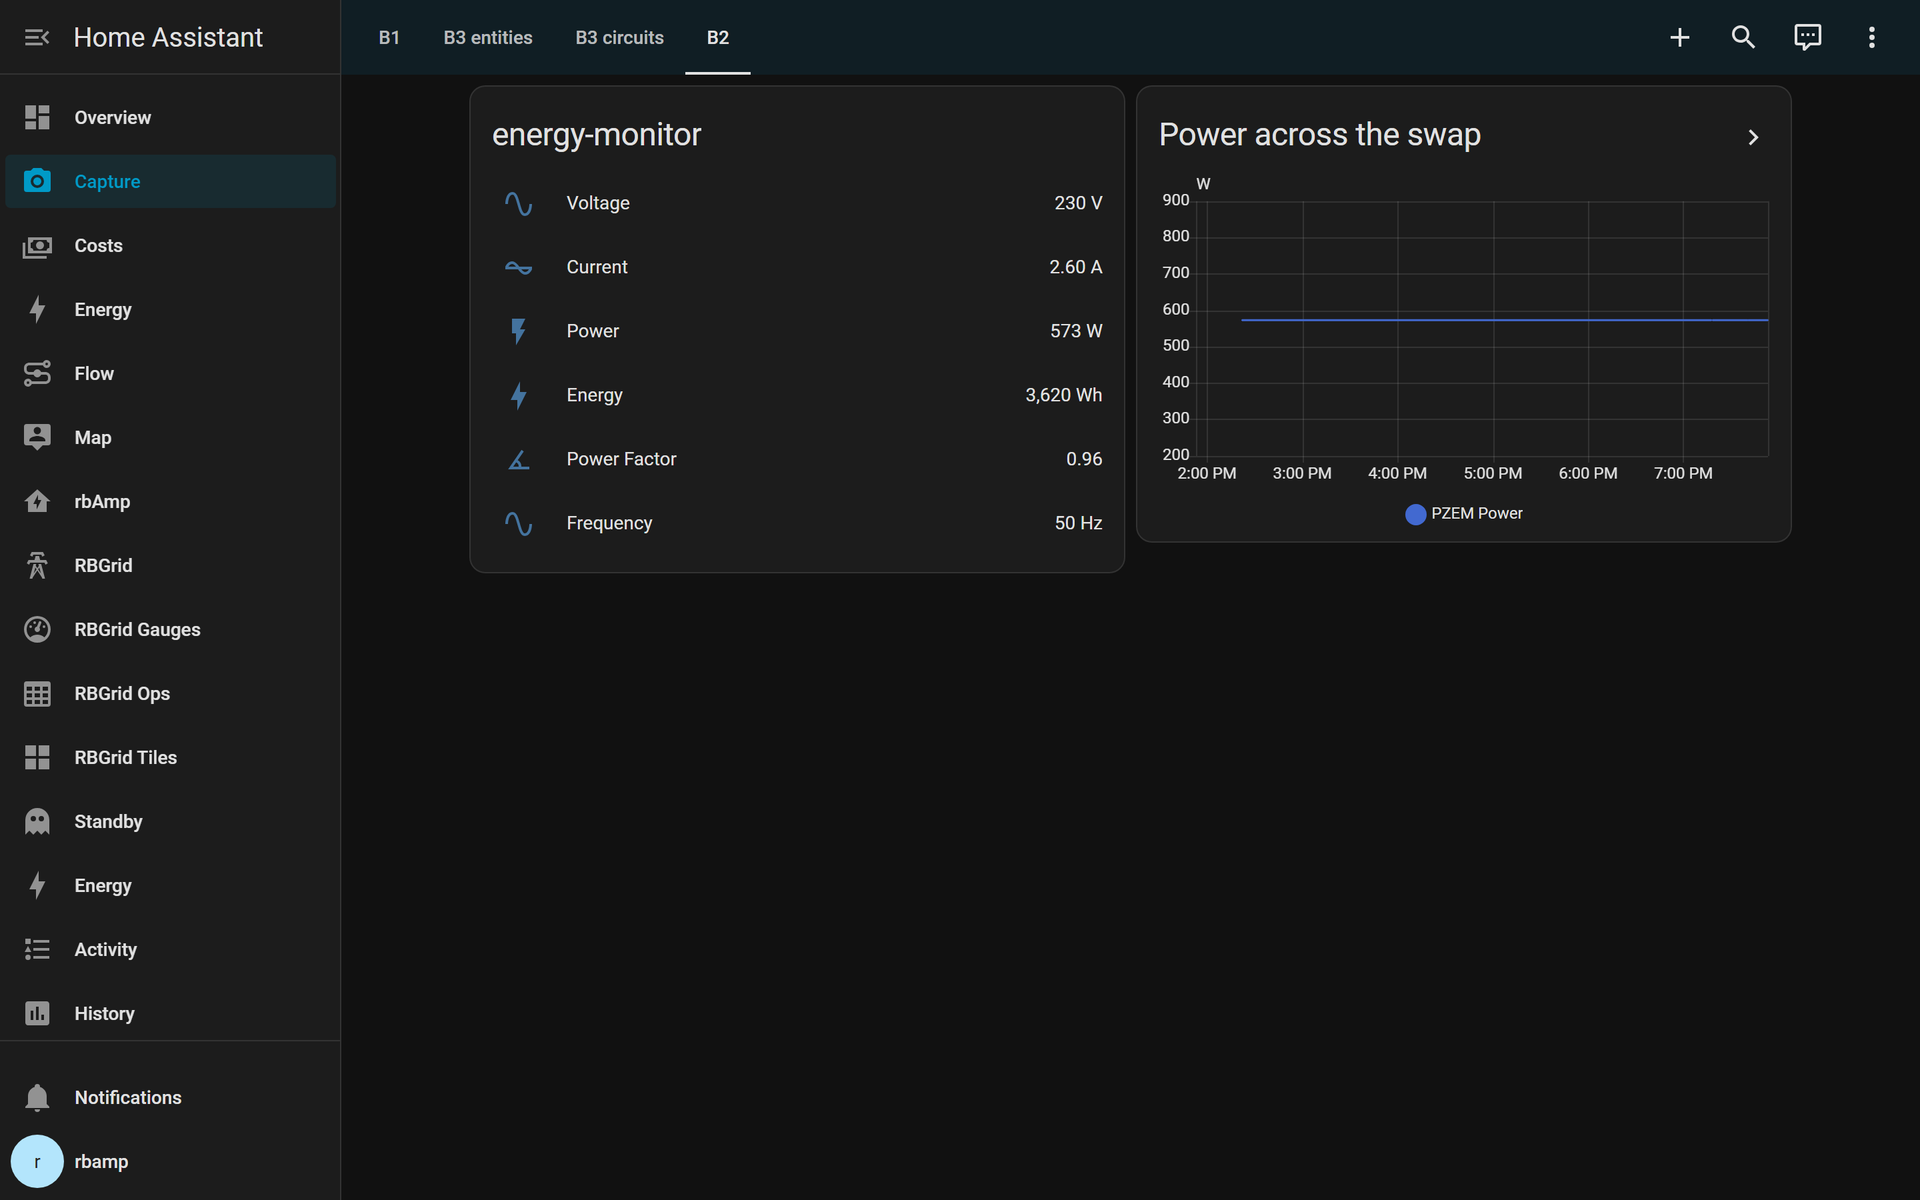Open the RBGrid Gauges sidebar link
This screenshot has width=1920, height=1200.
click(x=170, y=629)
